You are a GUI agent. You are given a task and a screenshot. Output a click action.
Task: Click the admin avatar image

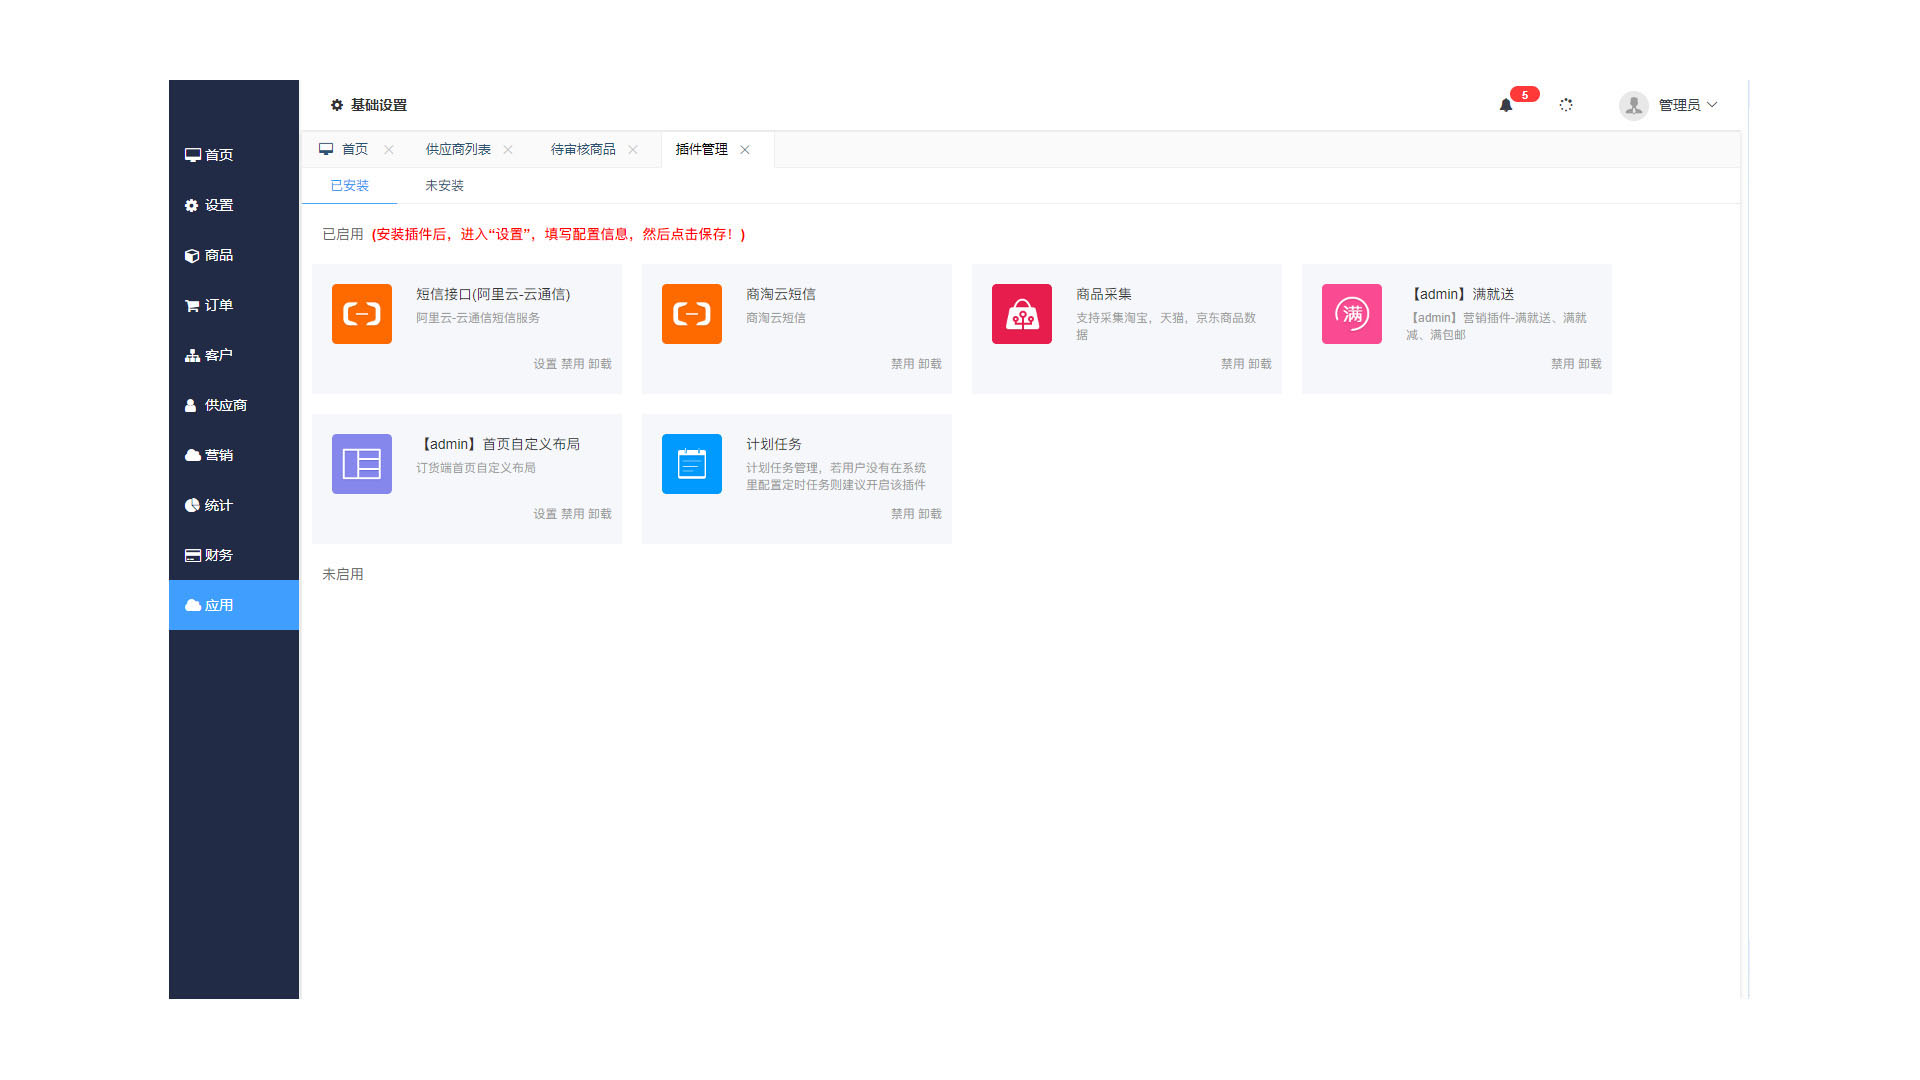[x=1633, y=105]
